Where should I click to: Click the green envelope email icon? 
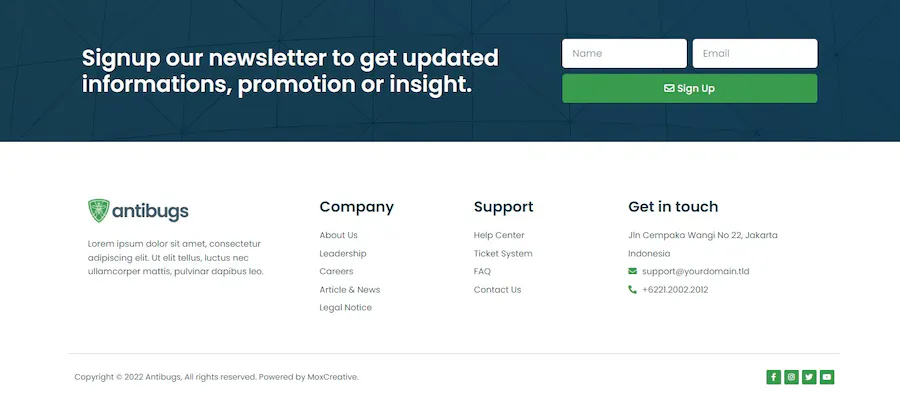pos(633,271)
